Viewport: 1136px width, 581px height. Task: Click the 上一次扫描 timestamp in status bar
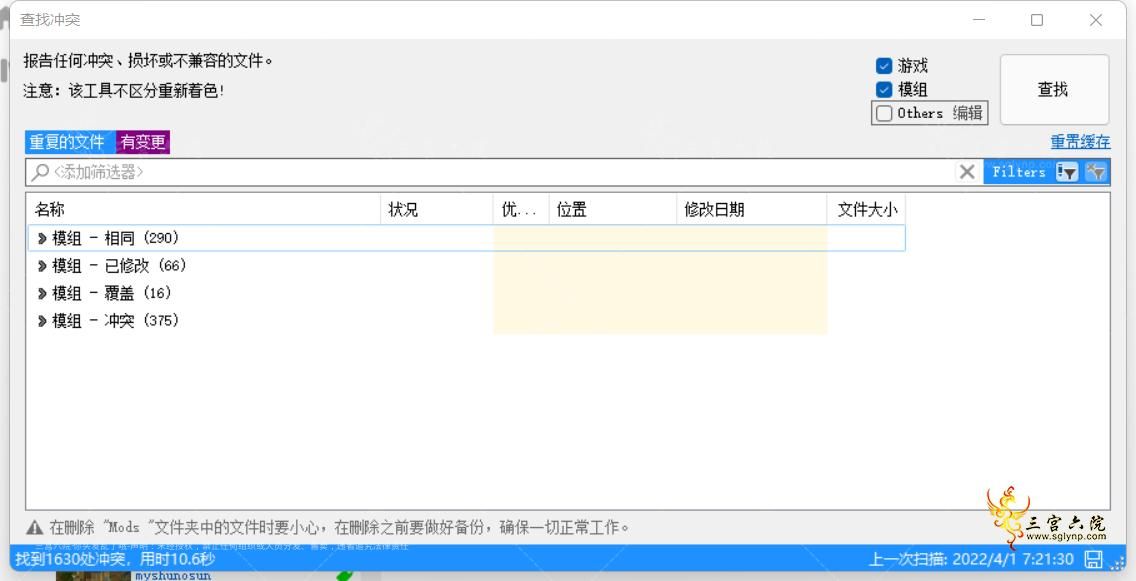[971, 559]
